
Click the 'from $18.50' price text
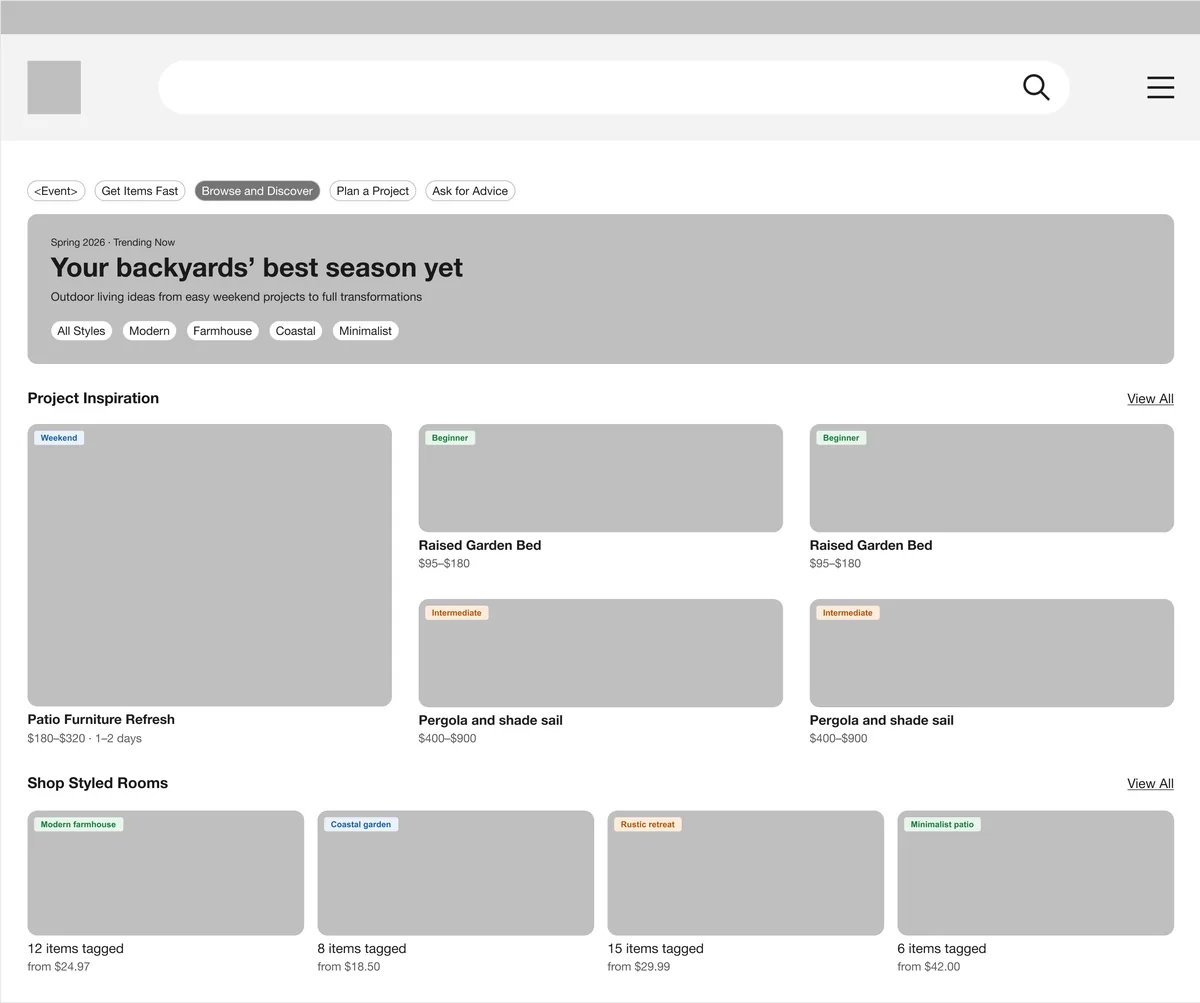pyautogui.click(x=349, y=967)
